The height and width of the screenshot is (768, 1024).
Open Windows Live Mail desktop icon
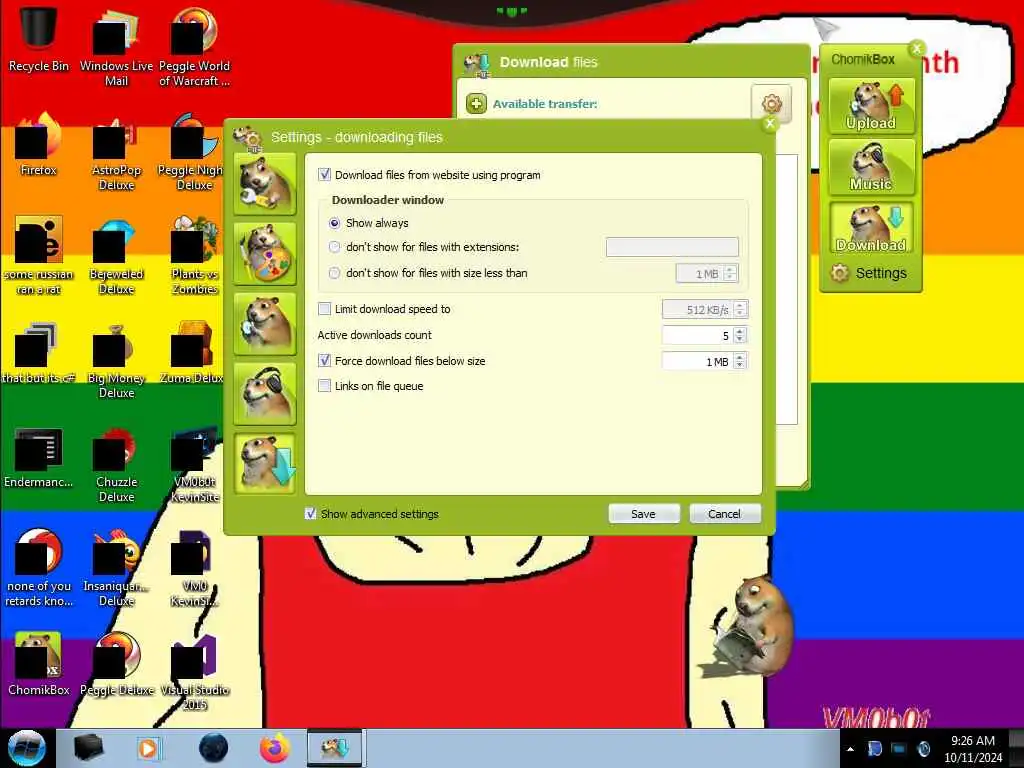pyautogui.click(x=116, y=46)
